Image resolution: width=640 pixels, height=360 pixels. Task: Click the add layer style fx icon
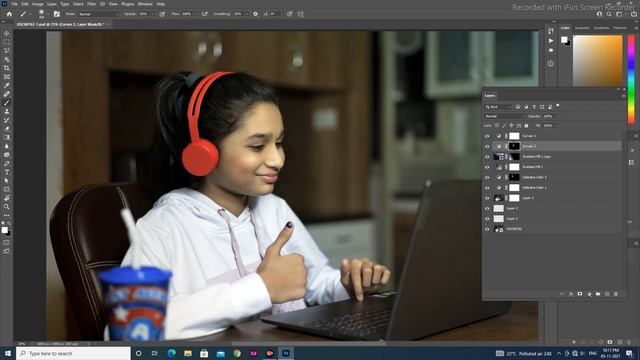coord(571,294)
